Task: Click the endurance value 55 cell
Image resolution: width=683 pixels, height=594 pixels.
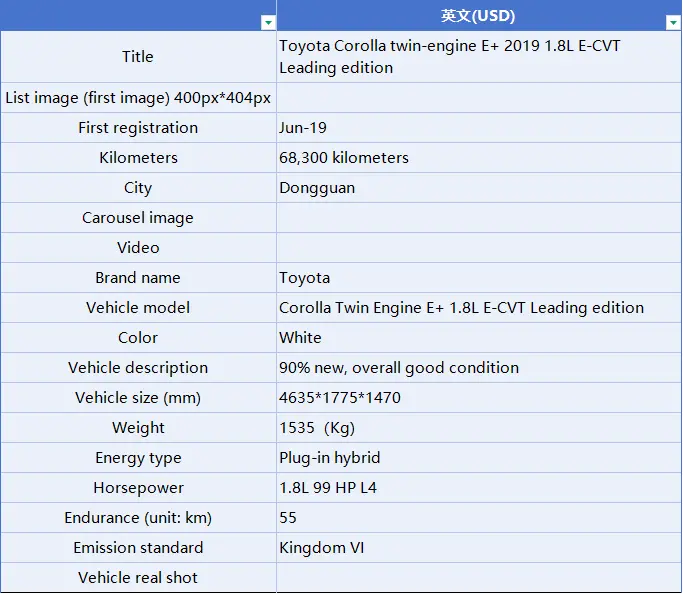Action: [x=479, y=518]
